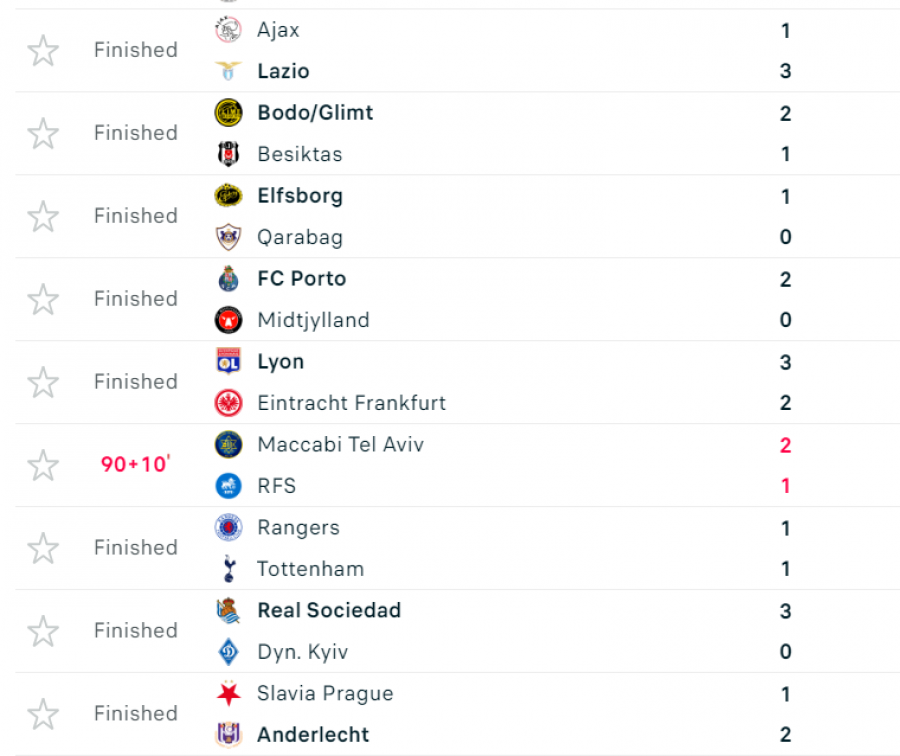The image size is (900, 756).
Task: Open the Bodo/Glimt team name link
Action: point(315,113)
